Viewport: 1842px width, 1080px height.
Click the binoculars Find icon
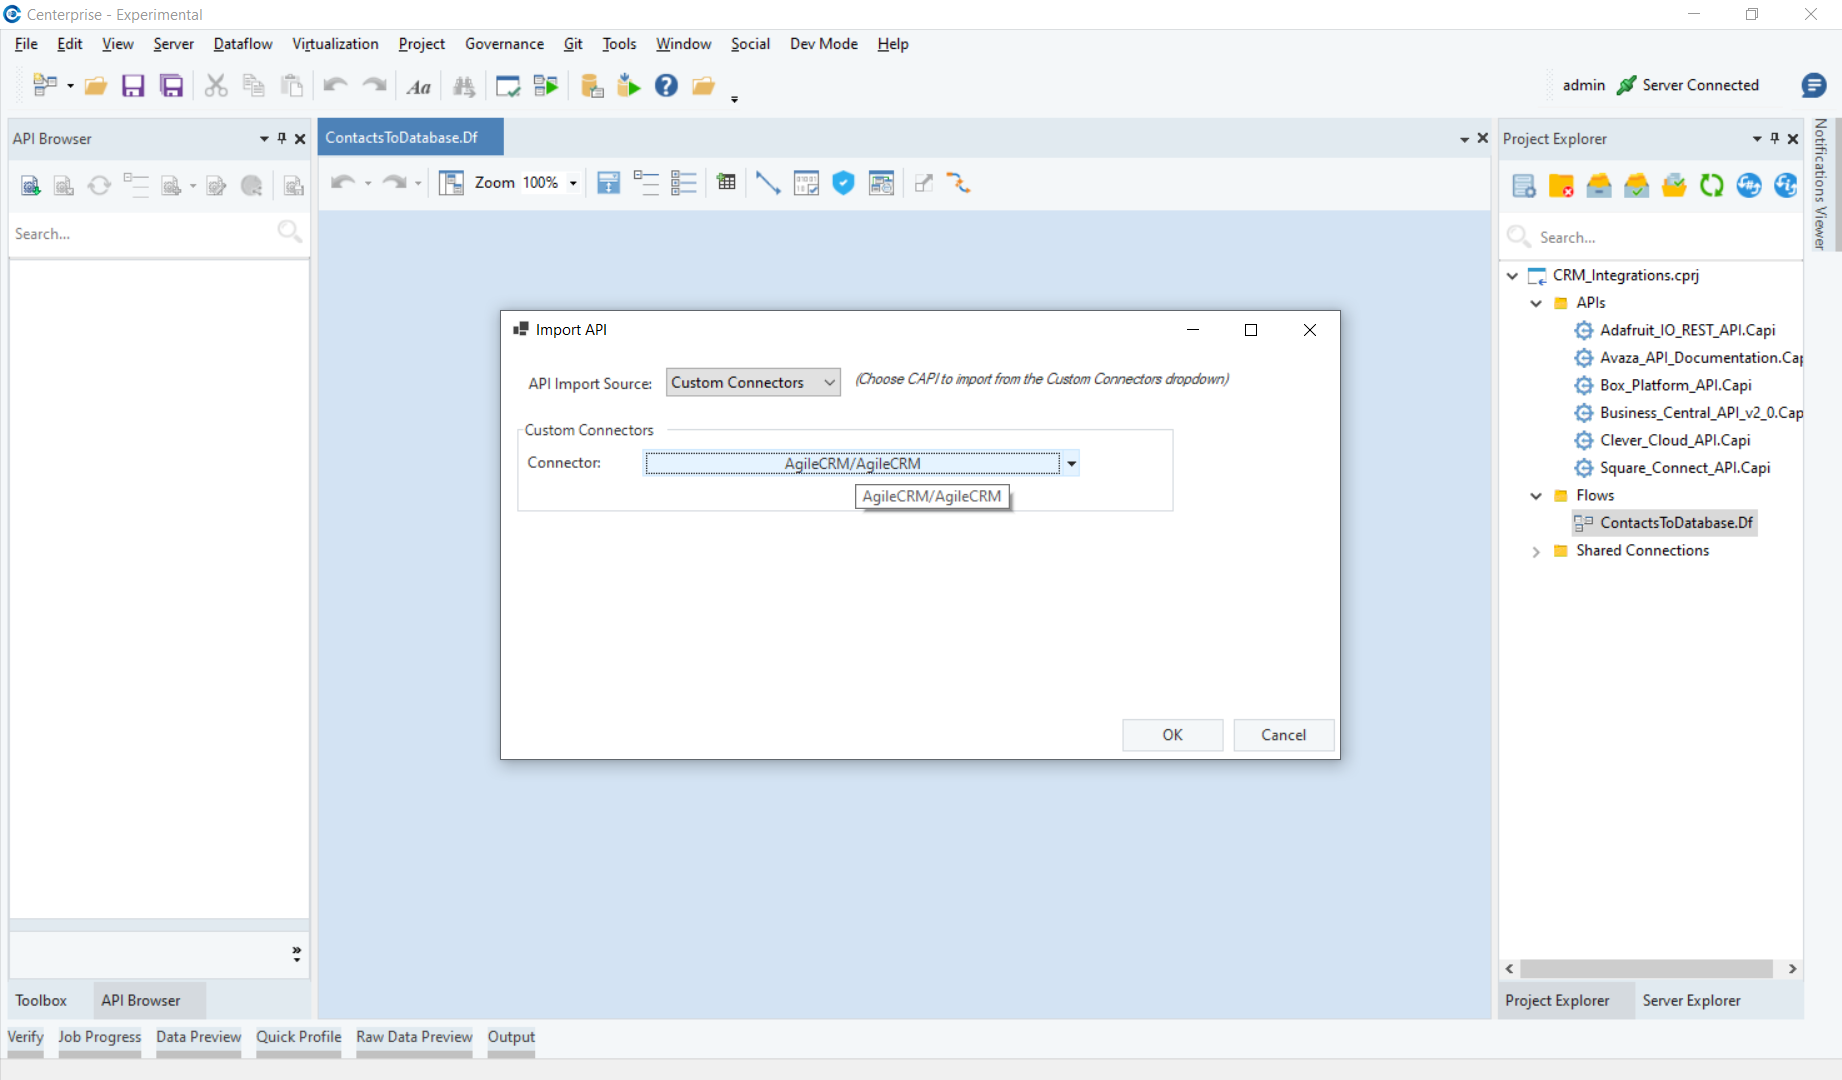coord(464,86)
